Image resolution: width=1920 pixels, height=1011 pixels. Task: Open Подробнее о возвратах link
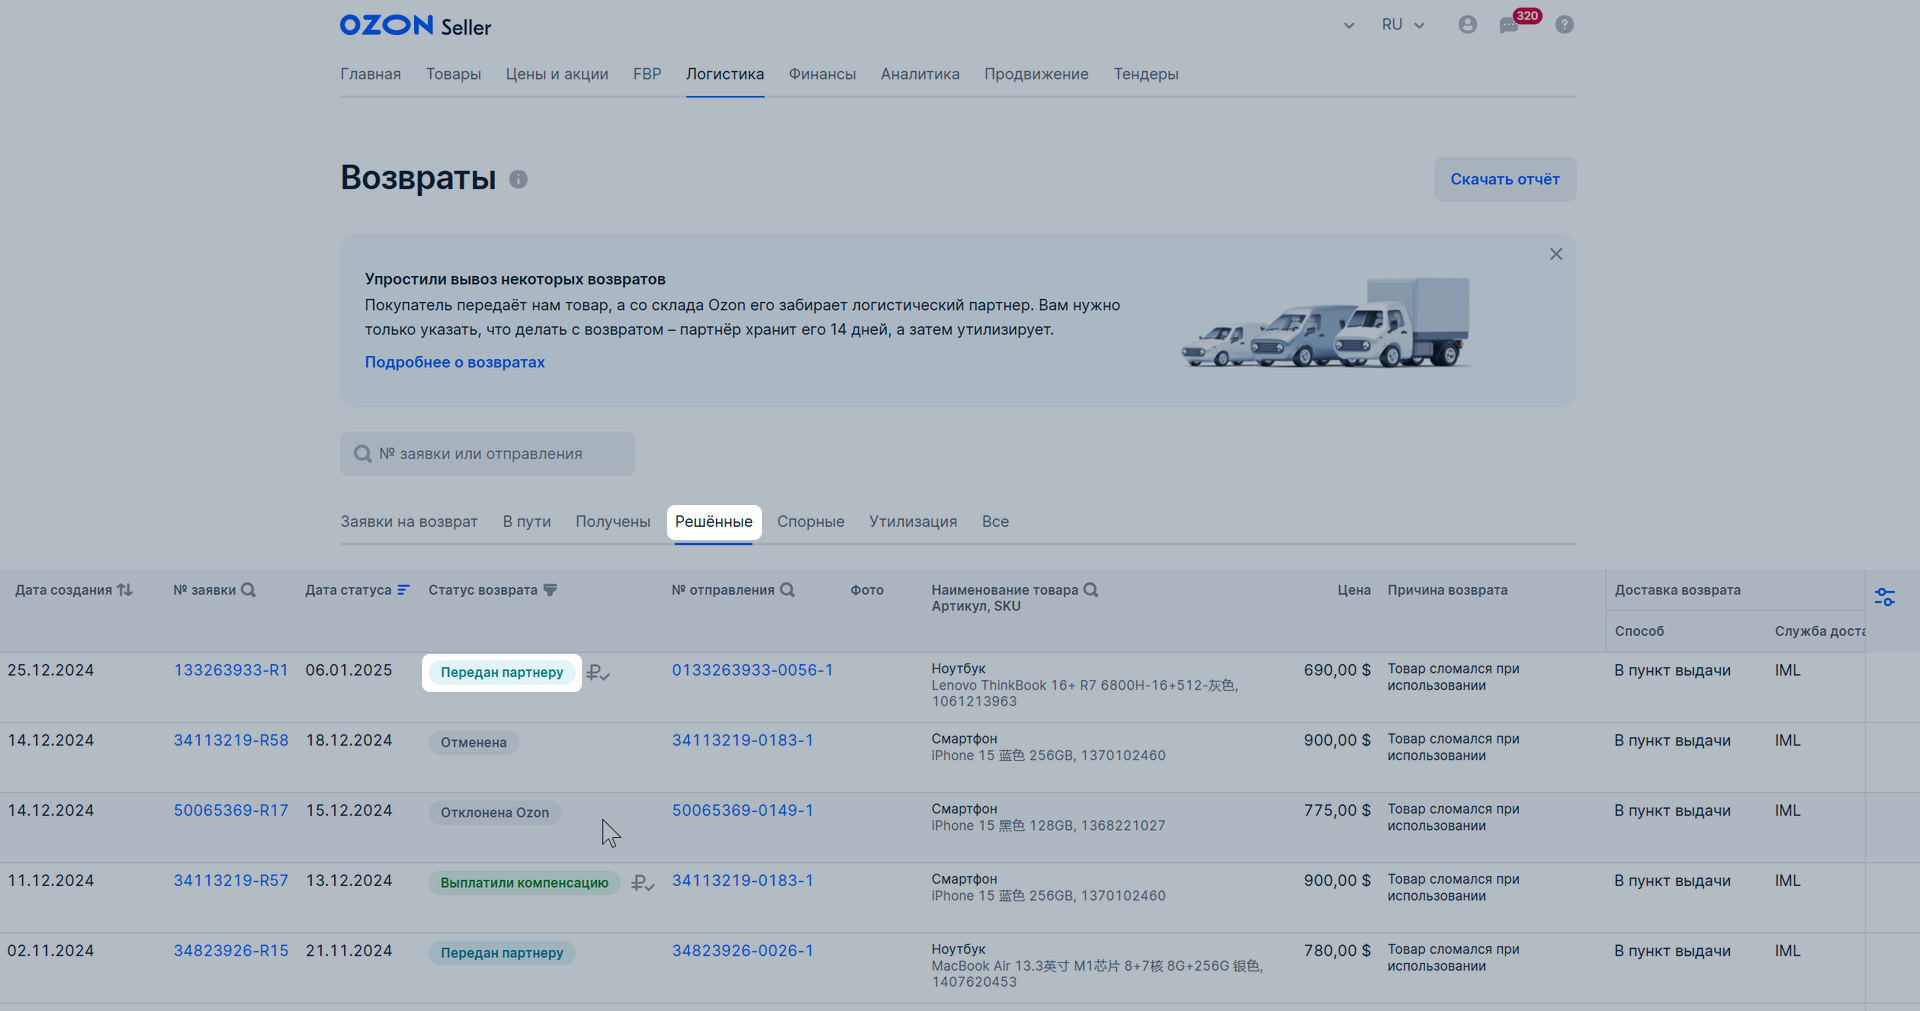point(455,362)
